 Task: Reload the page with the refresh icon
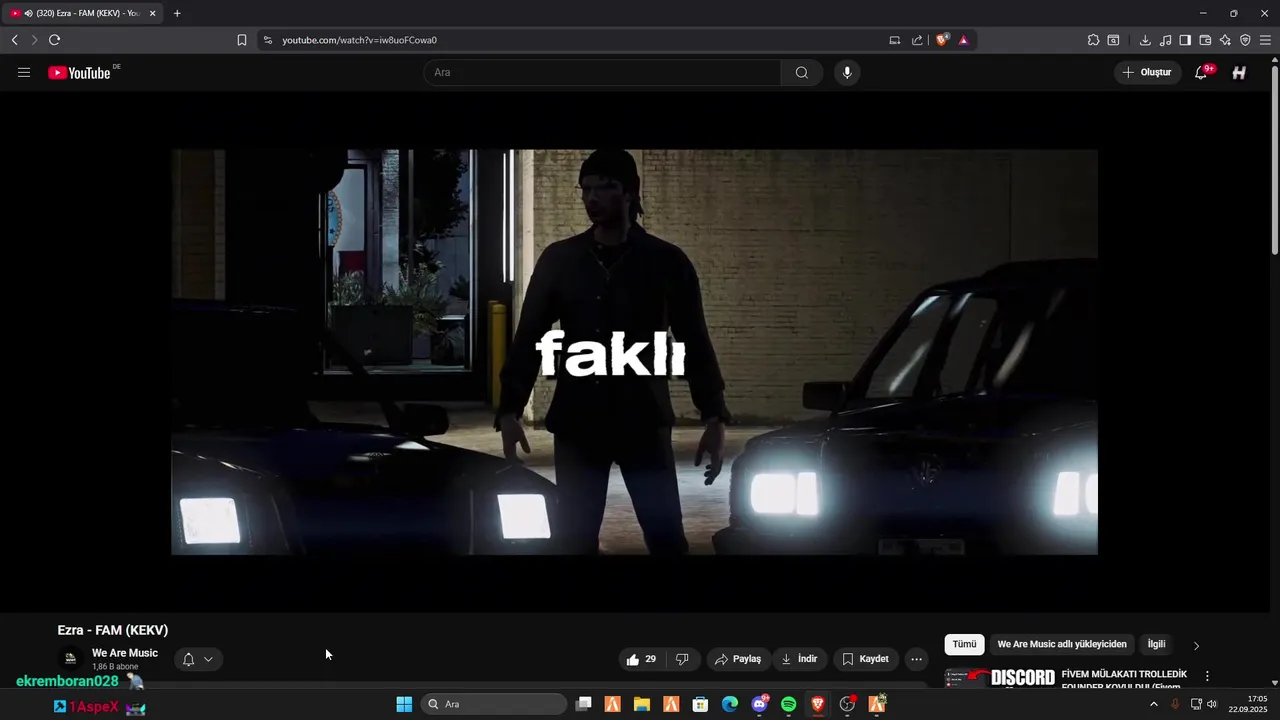54,40
